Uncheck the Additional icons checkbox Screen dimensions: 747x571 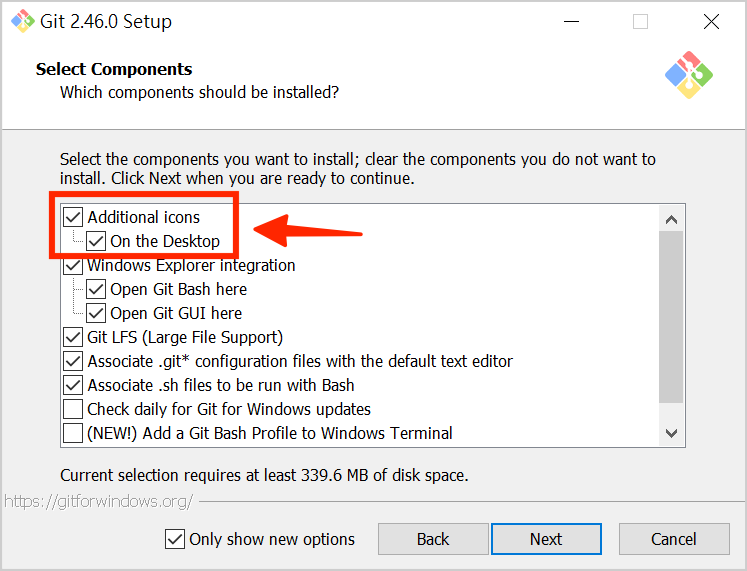click(x=73, y=217)
